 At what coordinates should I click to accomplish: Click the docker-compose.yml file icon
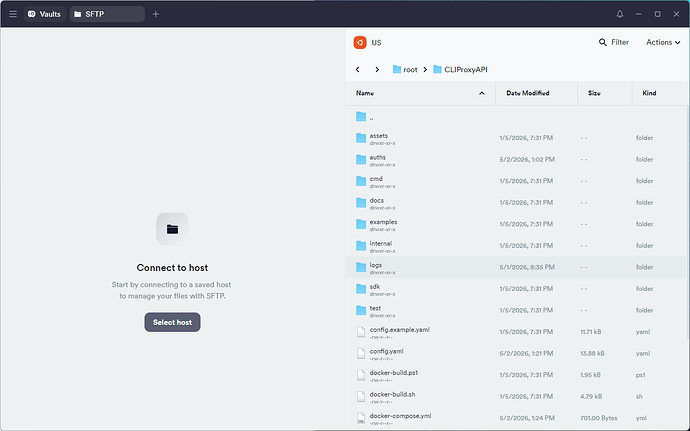(361, 418)
